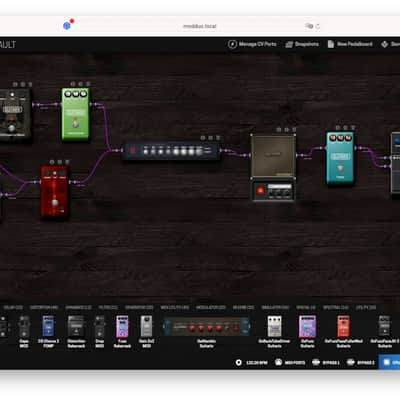This screenshot has width=400, height=400.
Task: Click trash icon above red pedal
Action: (x=67, y=162)
